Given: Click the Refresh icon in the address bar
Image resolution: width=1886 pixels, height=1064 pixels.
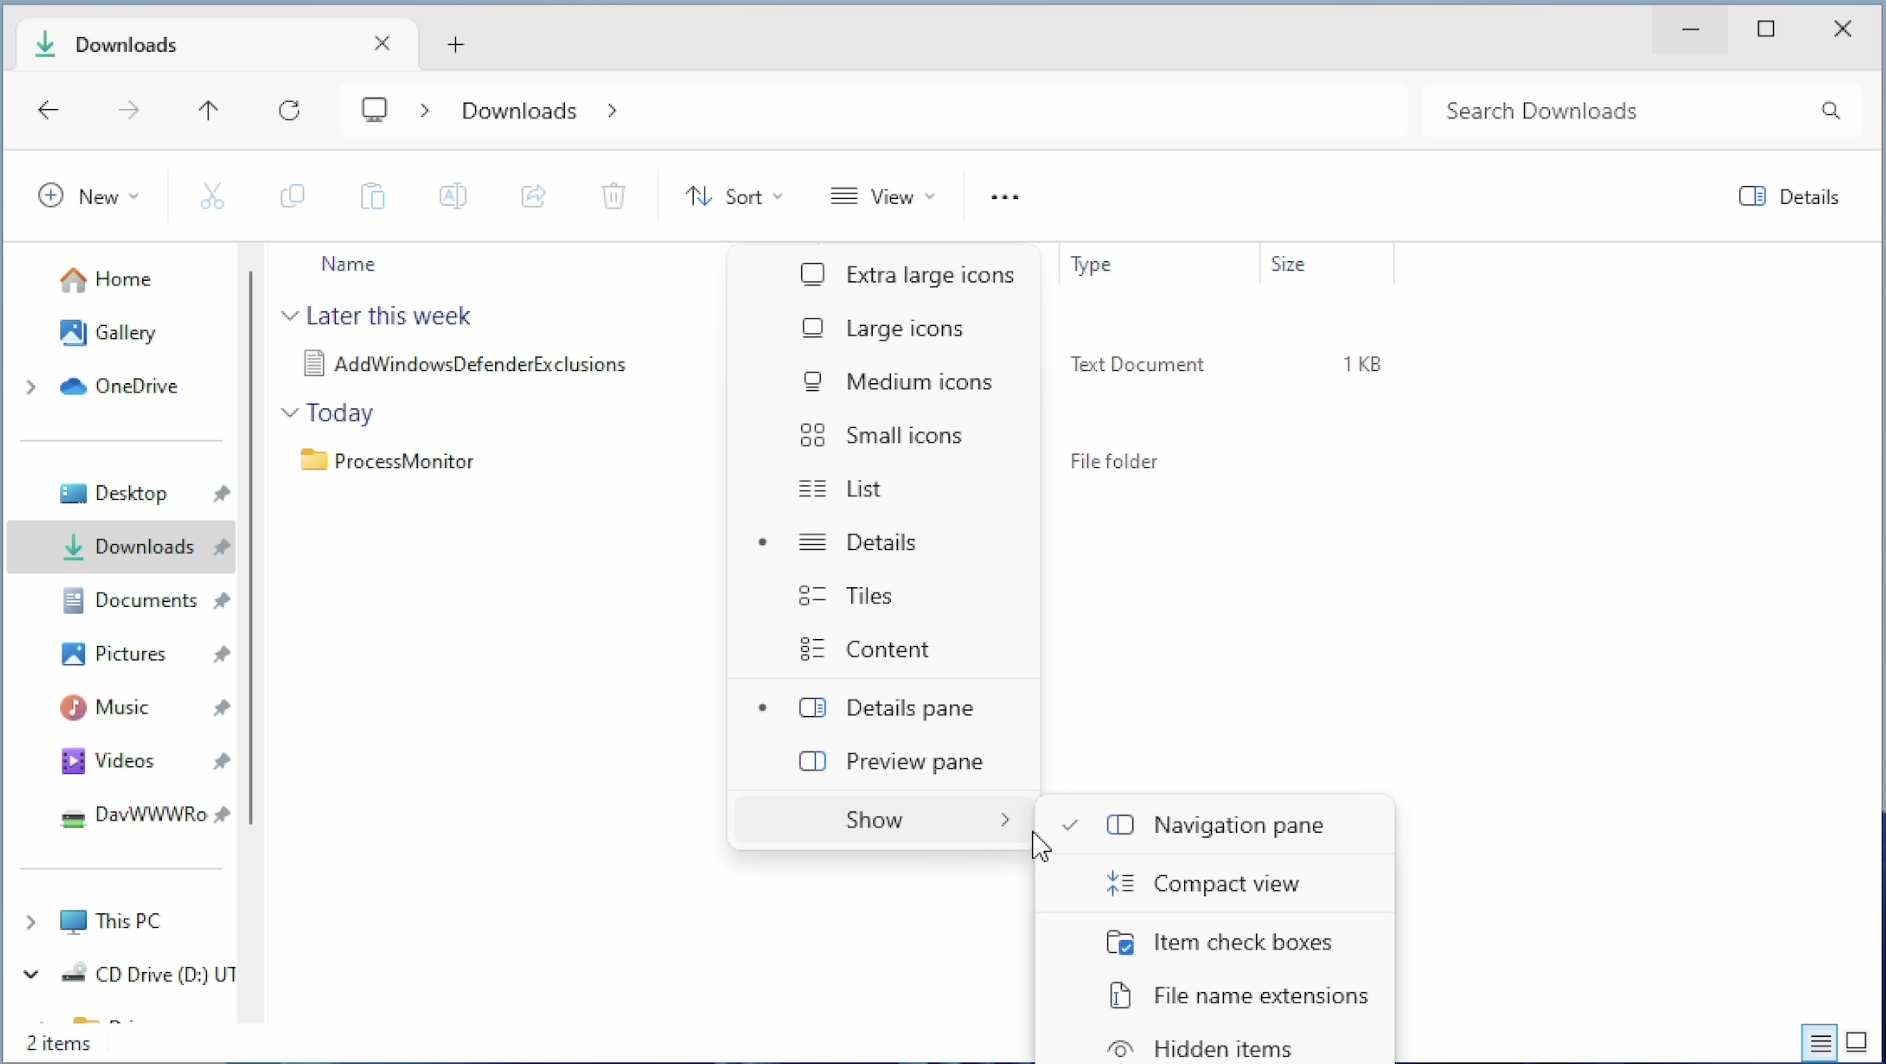Looking at the screenshot, I should click(289, 110).
